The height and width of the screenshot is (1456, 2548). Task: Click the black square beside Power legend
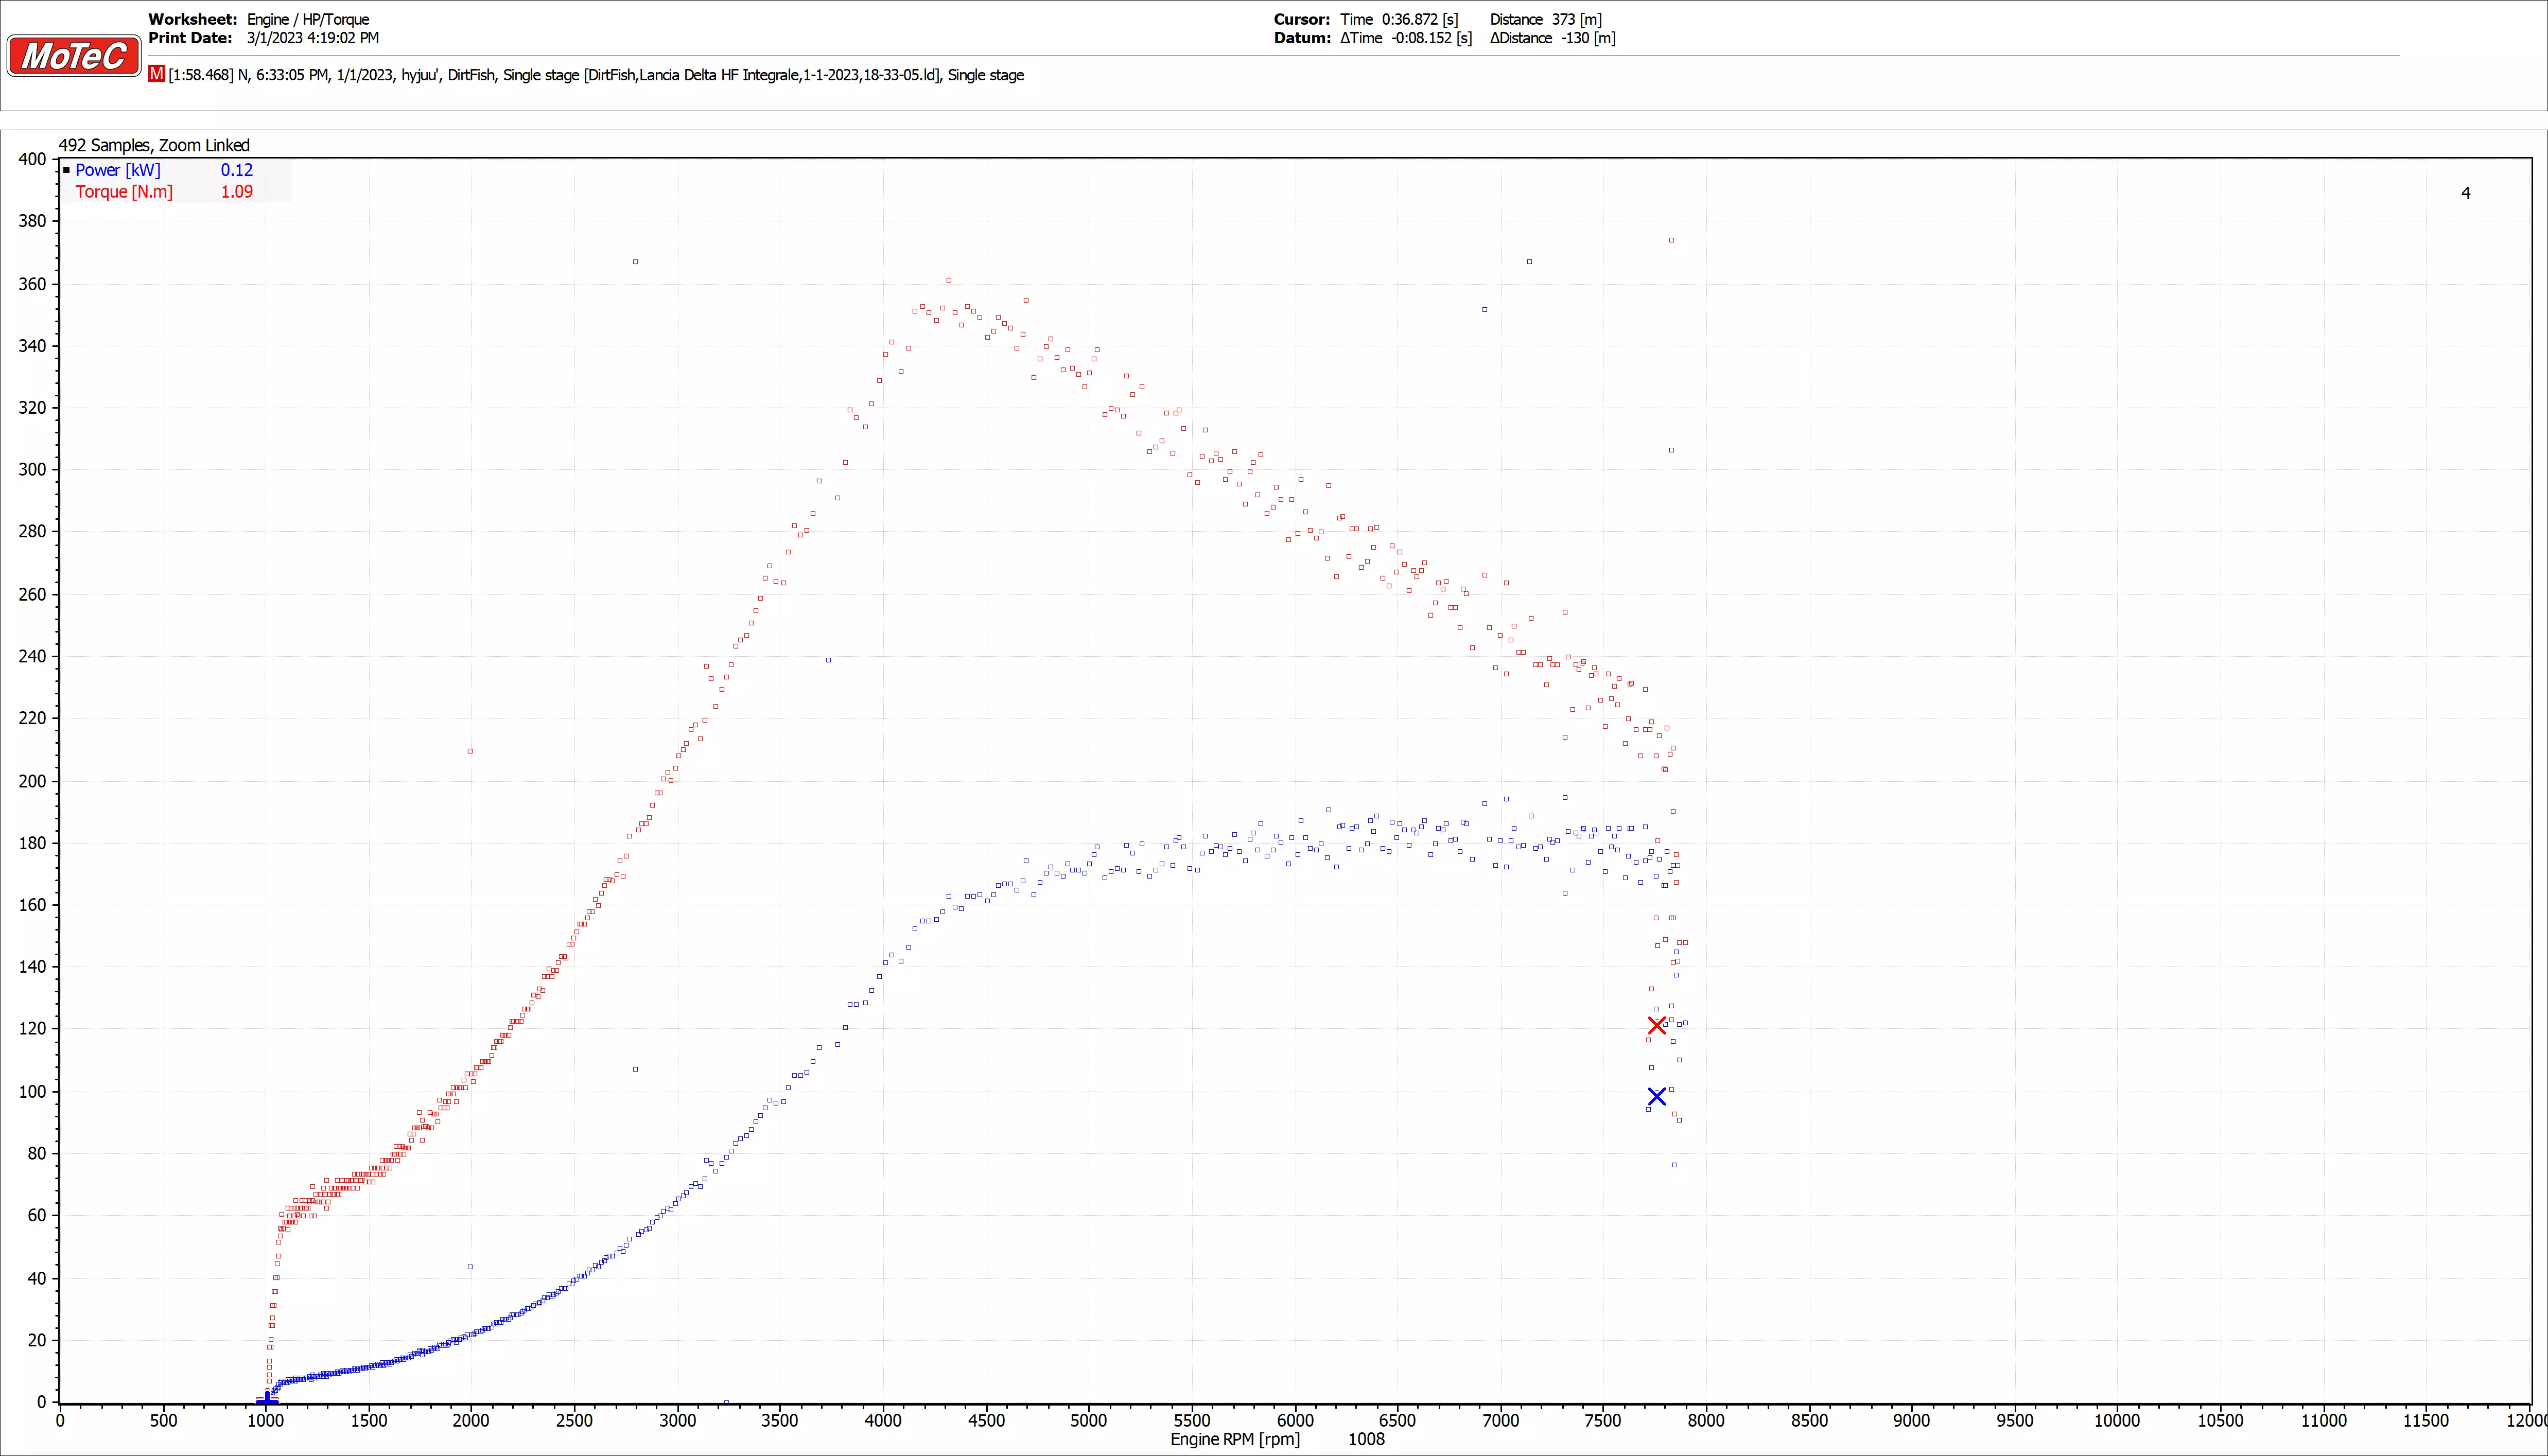pos(66,170)
